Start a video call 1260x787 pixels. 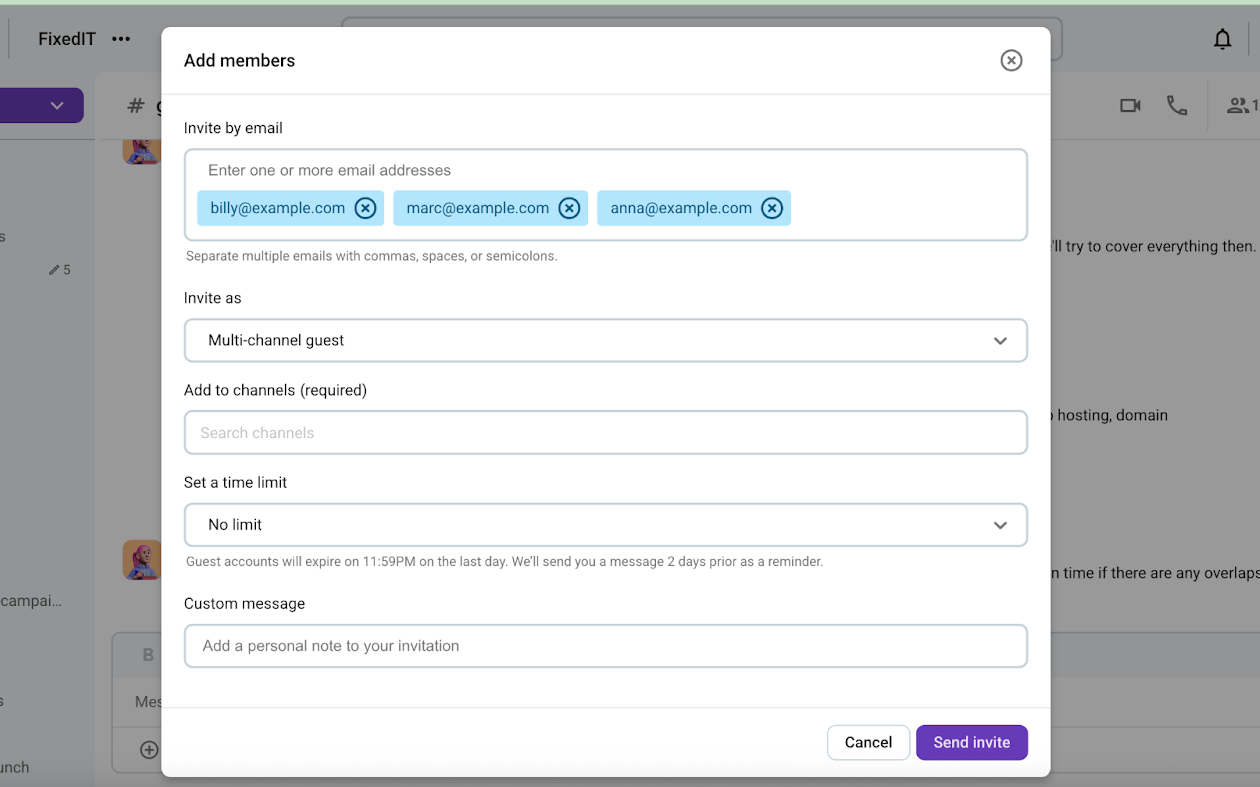click(x=1130, y=106)
